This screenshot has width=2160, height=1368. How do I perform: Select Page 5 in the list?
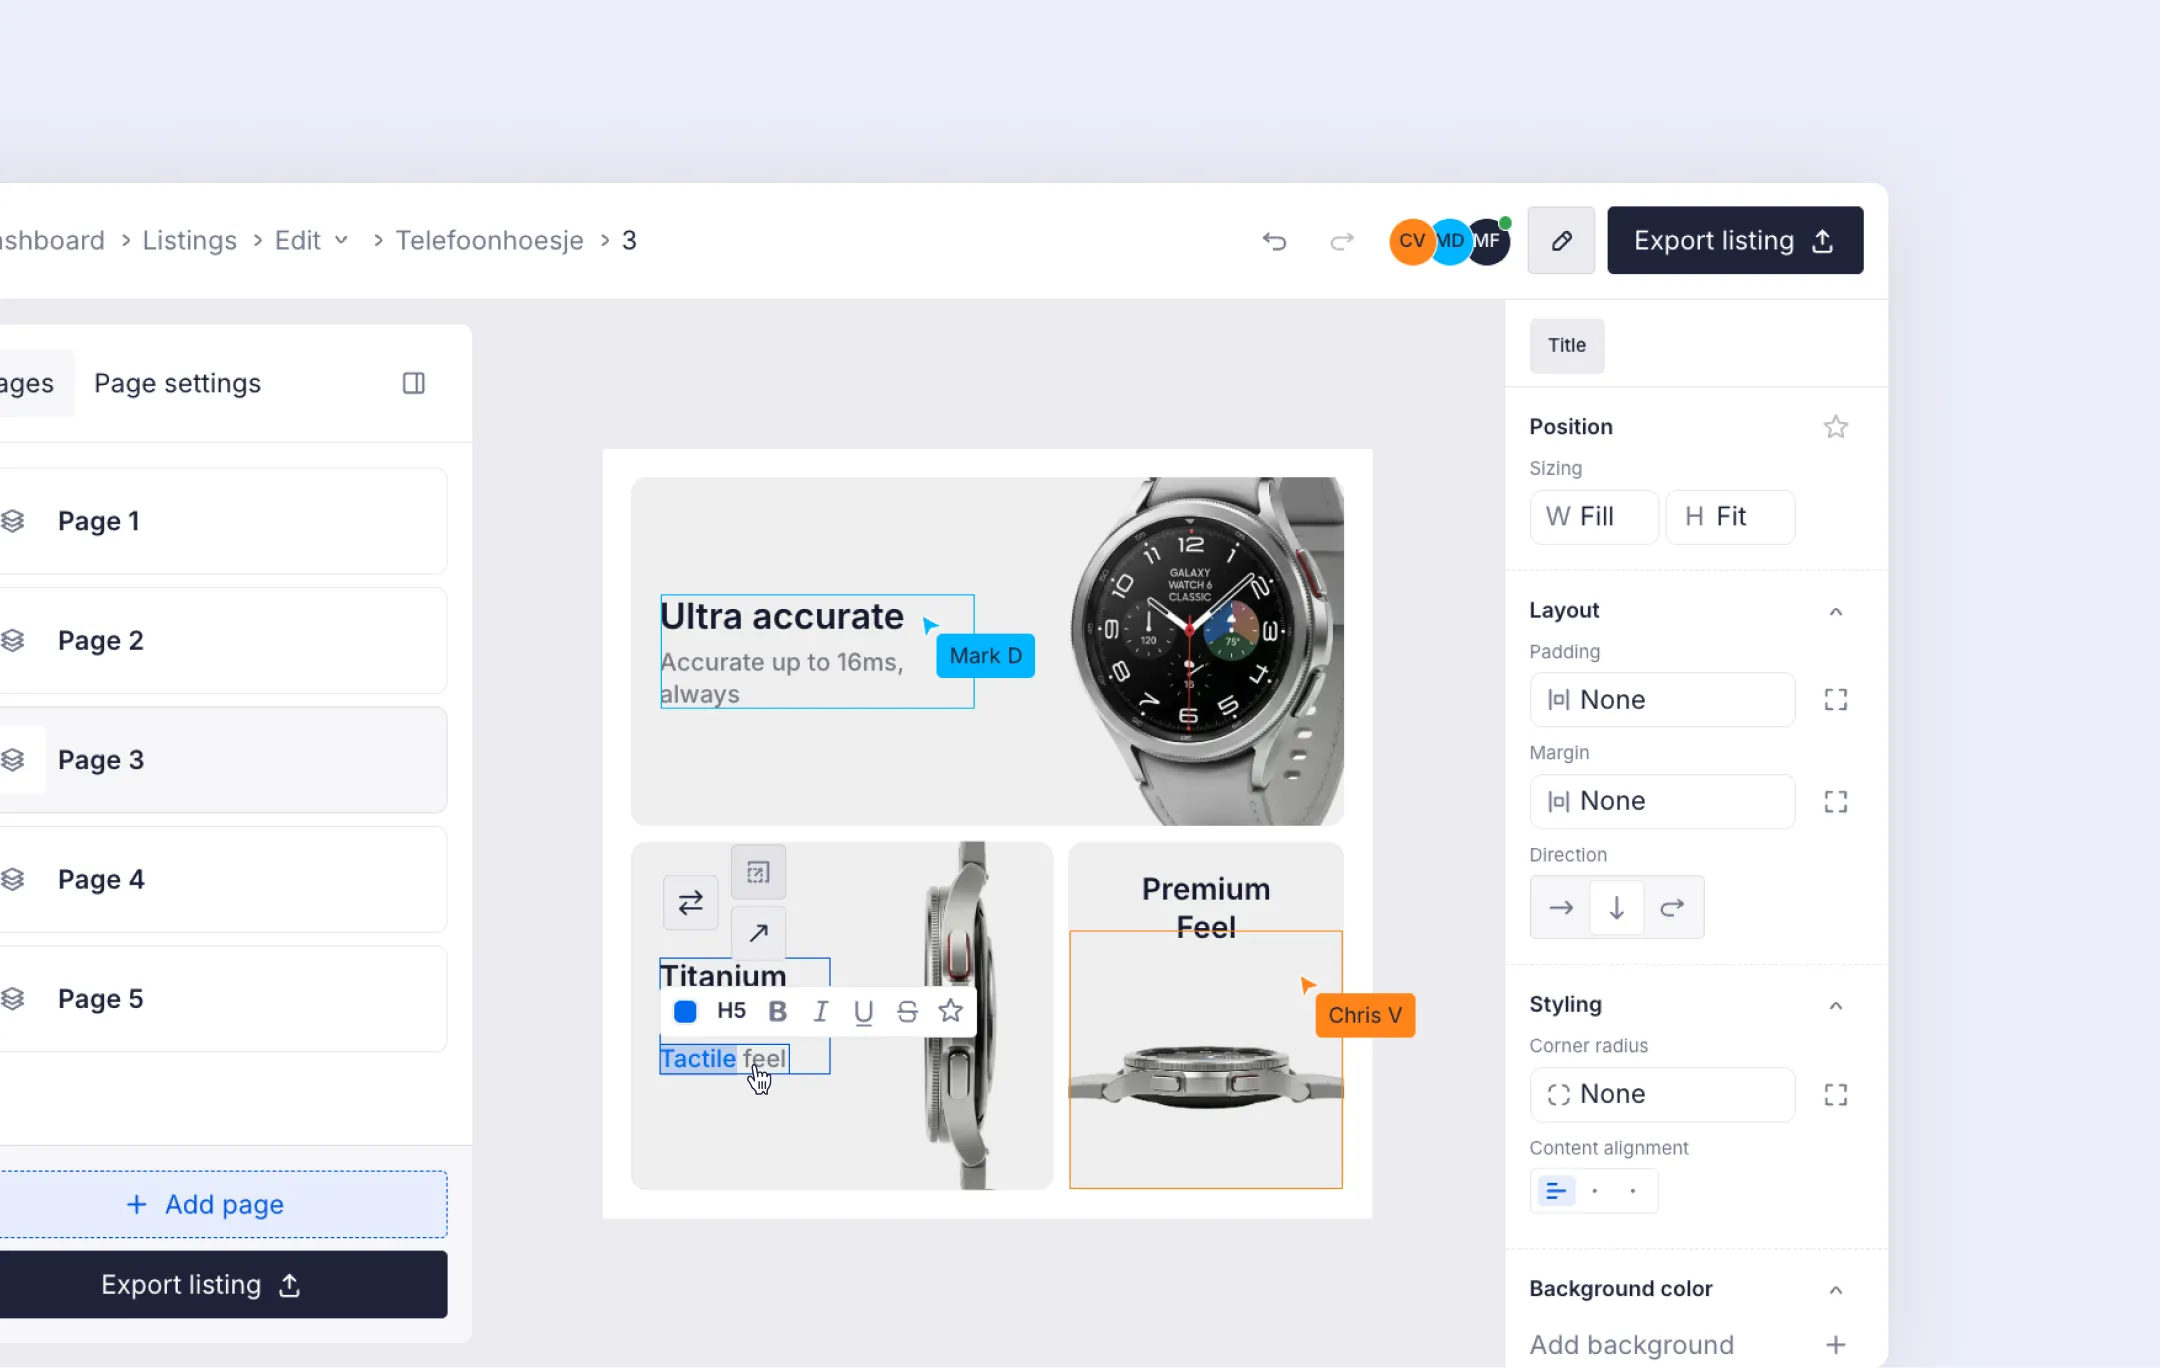pos(223,999)
